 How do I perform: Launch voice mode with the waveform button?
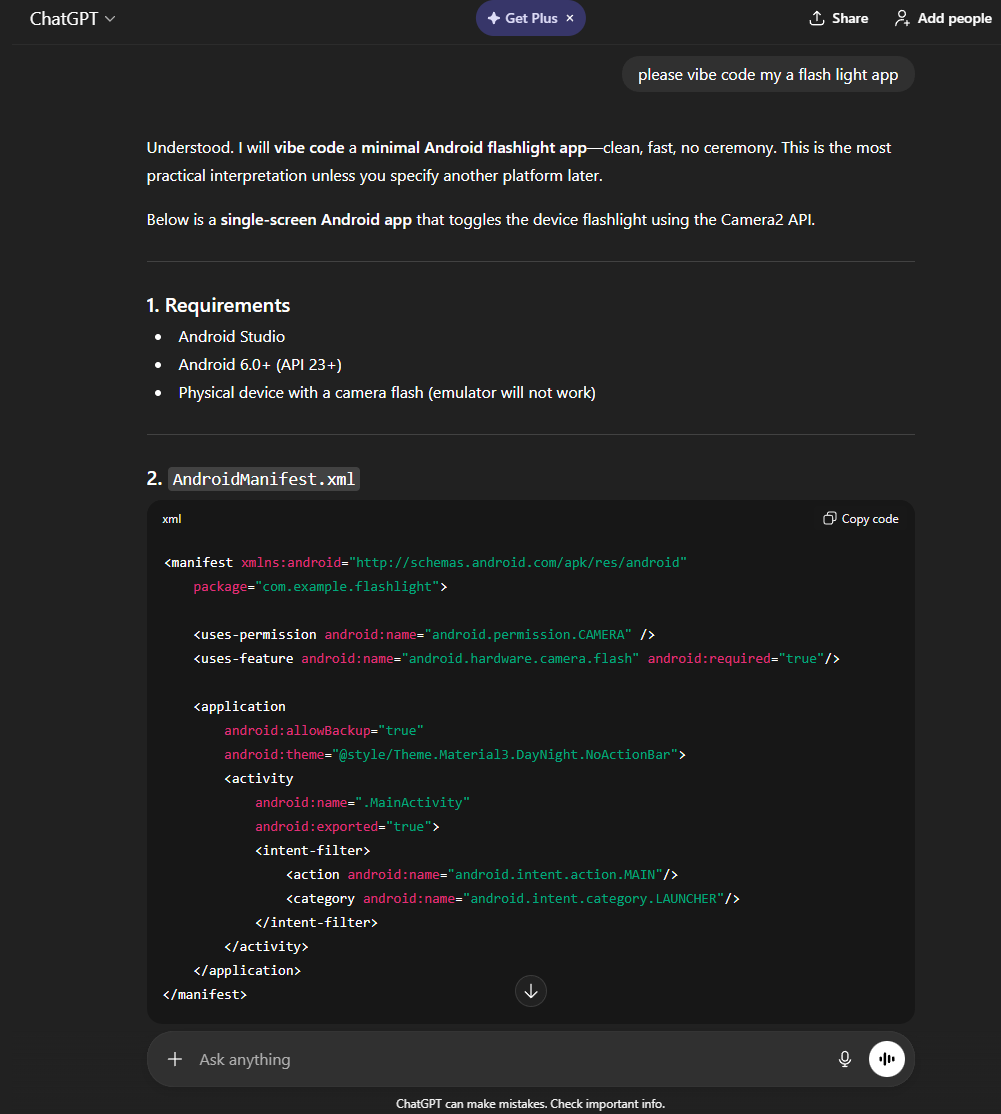tap(887, 1059)
